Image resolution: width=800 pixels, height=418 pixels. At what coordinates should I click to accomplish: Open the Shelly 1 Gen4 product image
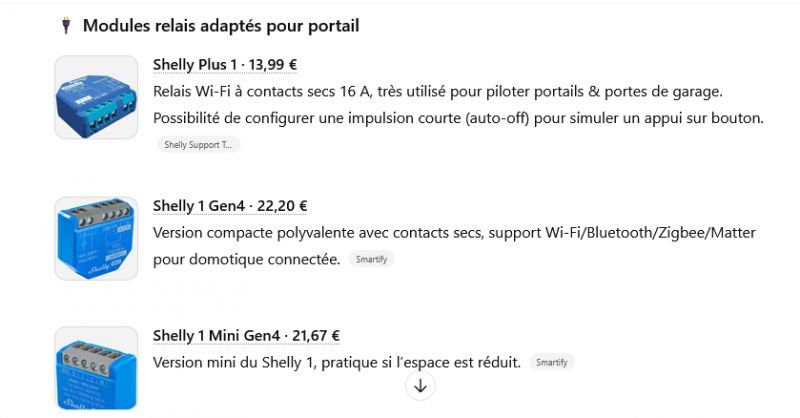tap(96, 238)
